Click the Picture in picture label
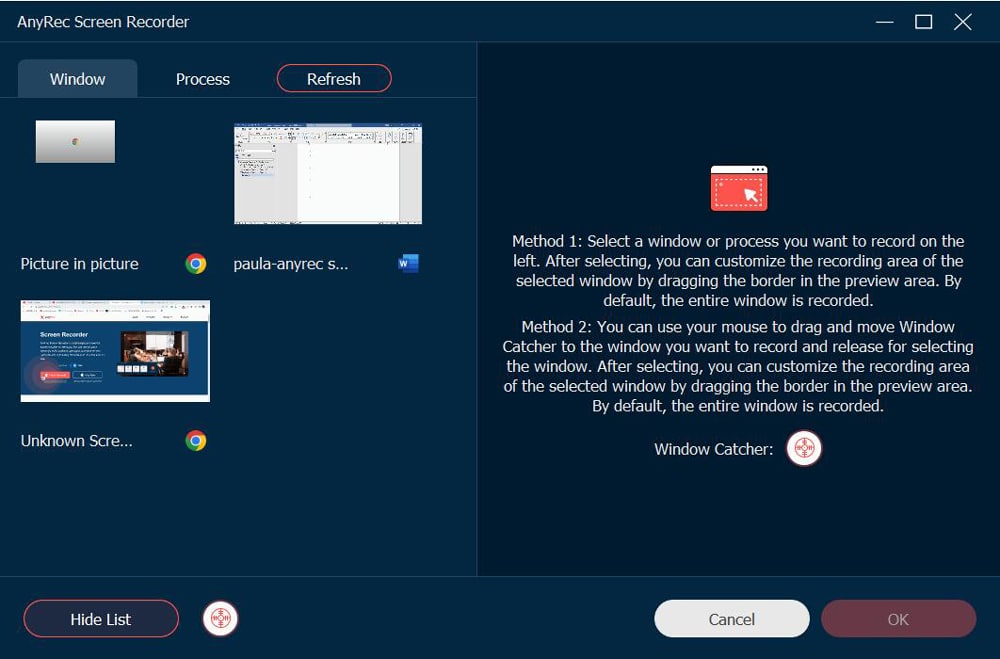This screenshot has height=659, width=1000. coord(79,263)
